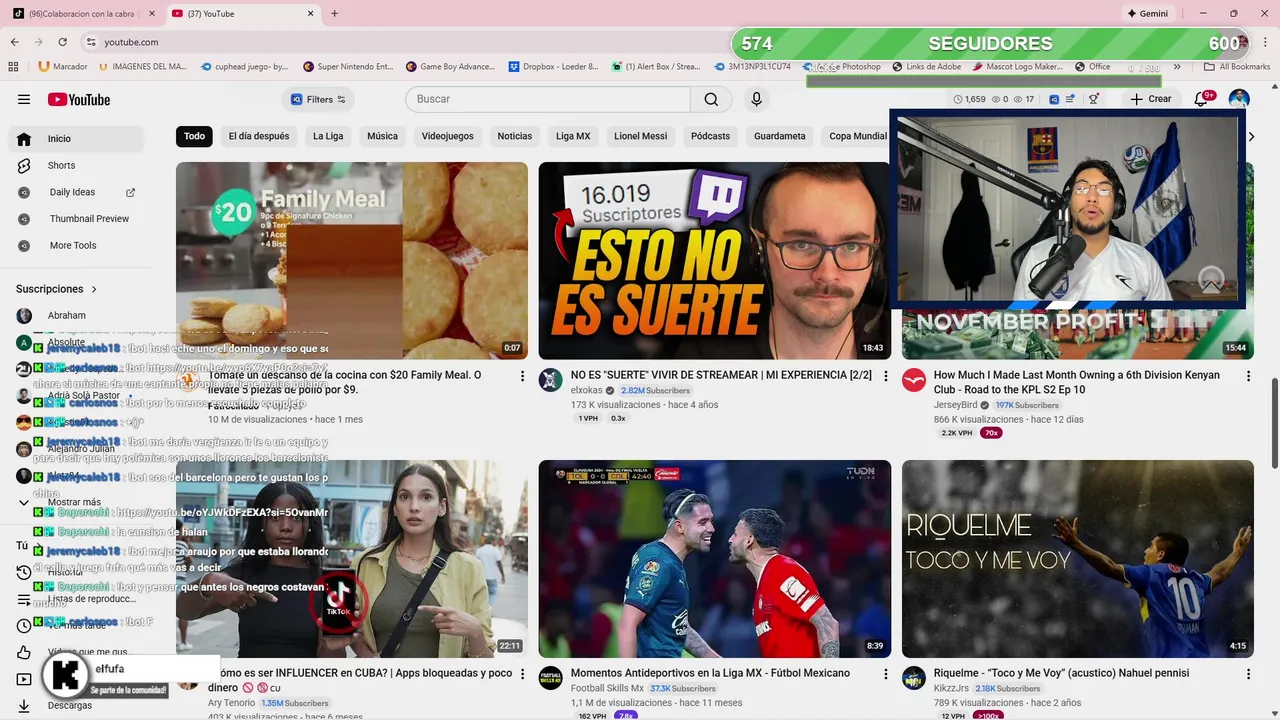This screenshot has height=720, width=1280.
Task: Go to YouTube home via the logo
Action: 79,99
